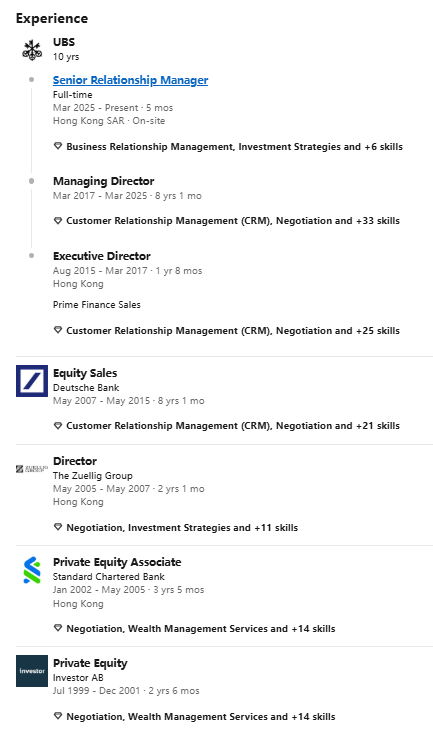Viewport: 433px width, 733px height.
Task: Expand Executive Director's +25 skills list
Action: pyautogui.click(x=233, y=331)
